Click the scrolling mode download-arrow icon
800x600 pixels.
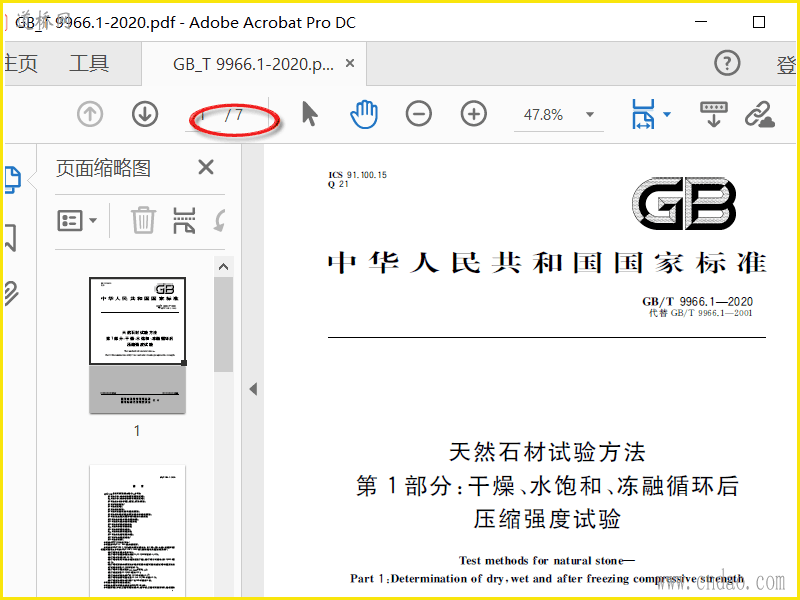(714, 114)
